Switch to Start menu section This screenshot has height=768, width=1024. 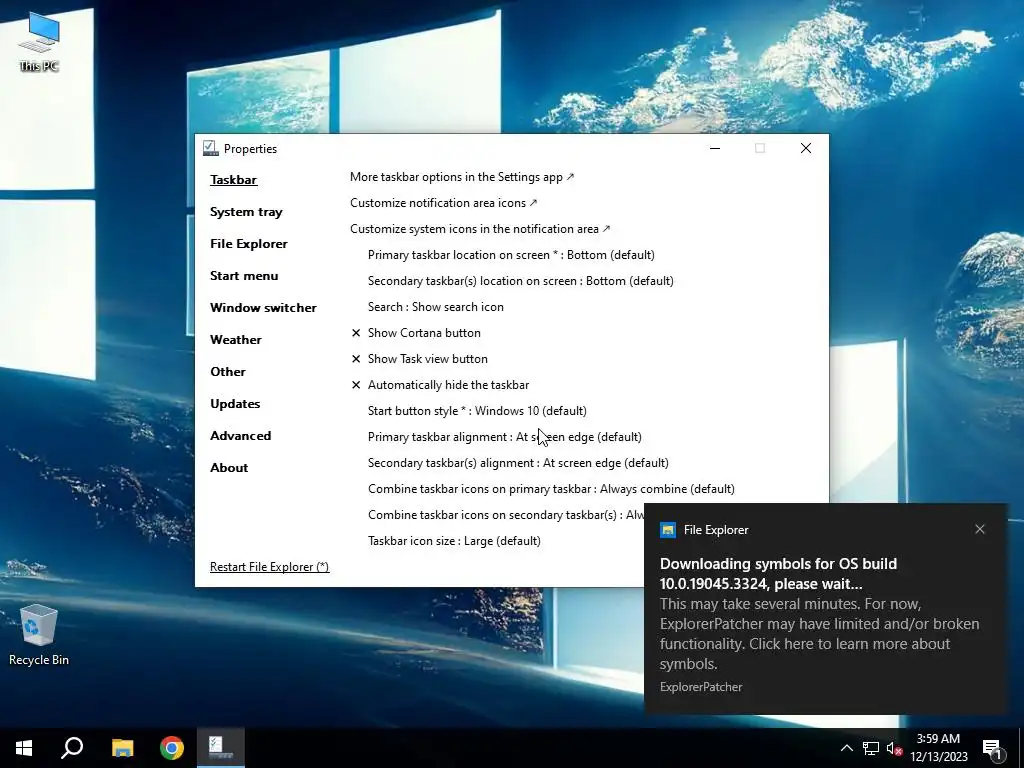244,276
